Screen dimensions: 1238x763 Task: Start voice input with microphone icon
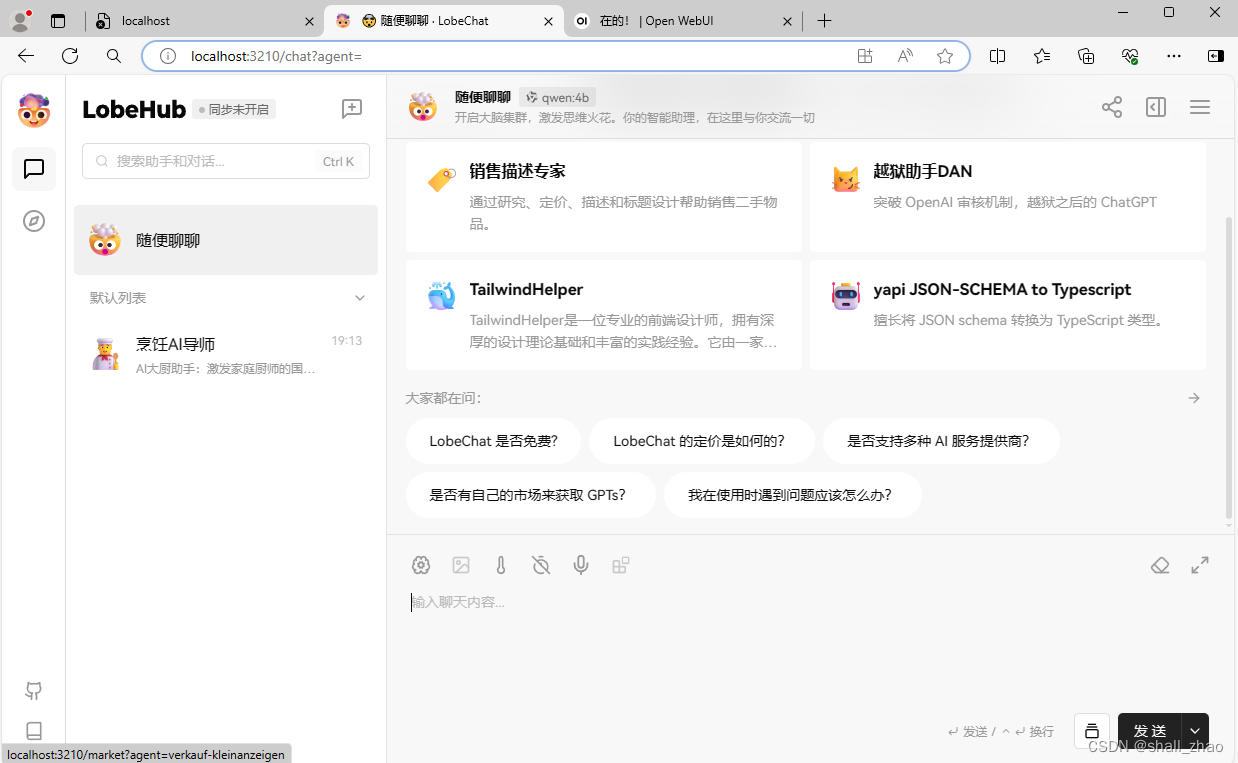(x=581, y=565)
